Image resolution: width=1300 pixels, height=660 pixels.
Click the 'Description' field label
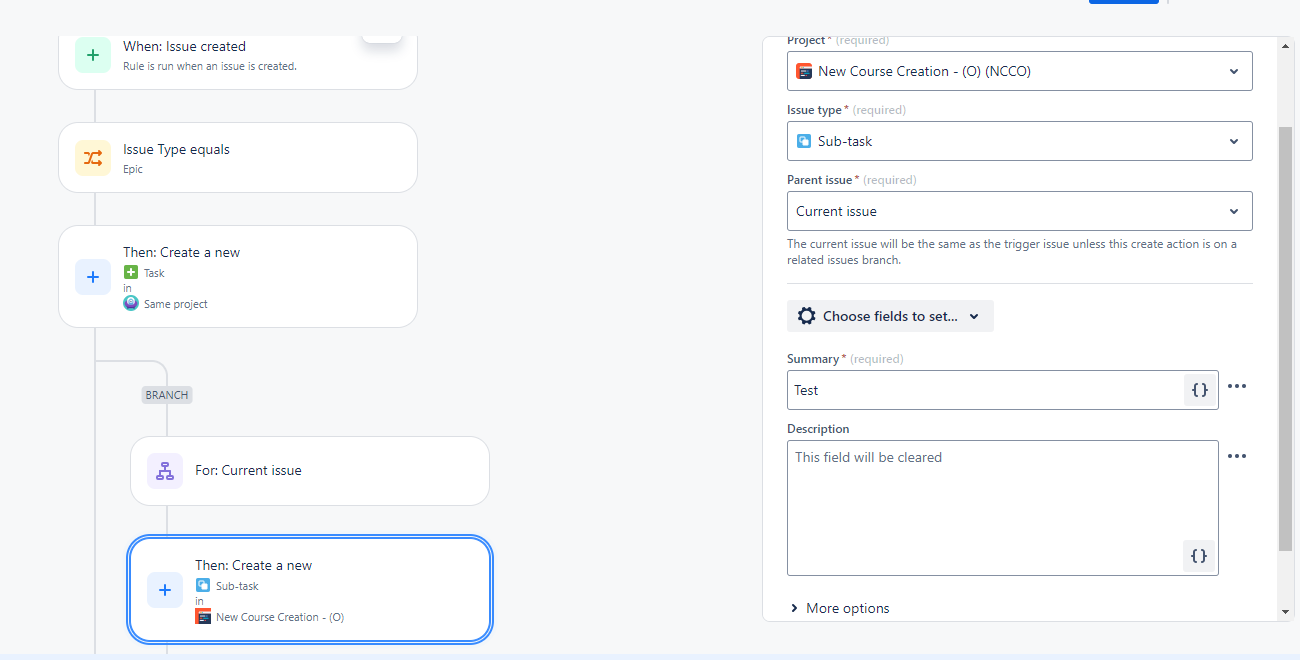tap(818, 429)
